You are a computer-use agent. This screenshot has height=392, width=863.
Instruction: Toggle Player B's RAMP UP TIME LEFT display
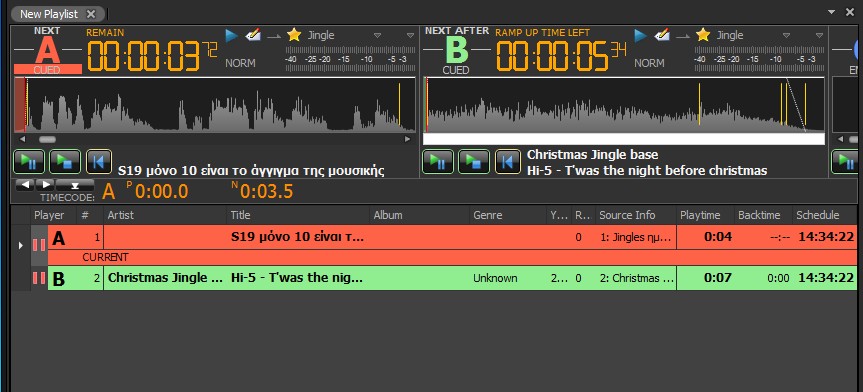[x=543, y=33]
